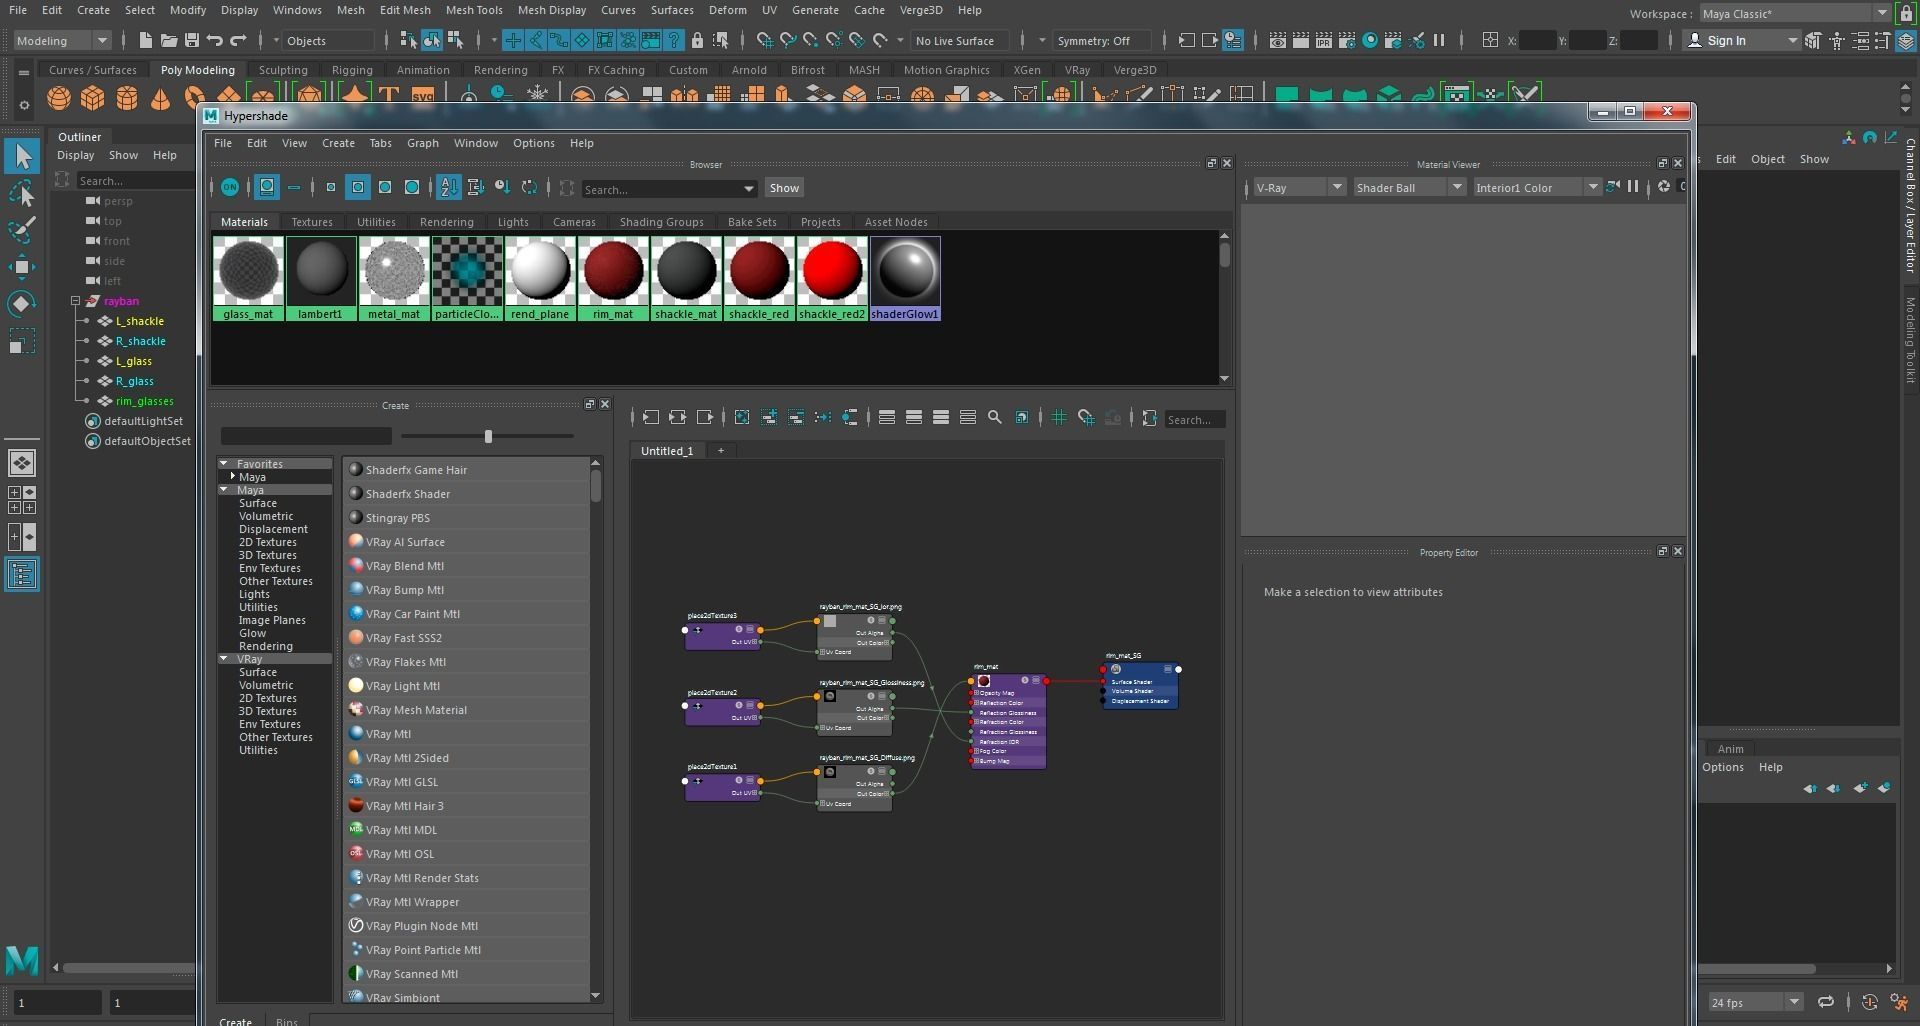This screenshot has height=1026, width=1920.
Task: Open the Verge3D menu in the main menu bar
Action: (921, 10)
